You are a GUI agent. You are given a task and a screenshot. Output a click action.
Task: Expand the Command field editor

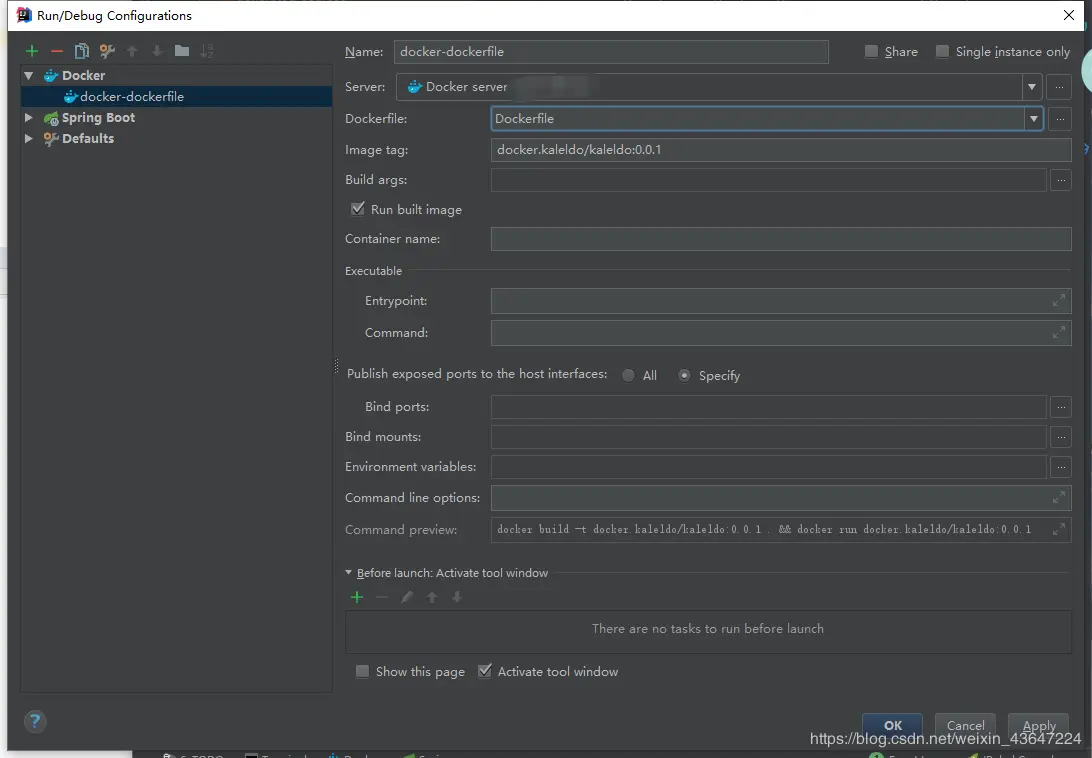click(1058, 333)
